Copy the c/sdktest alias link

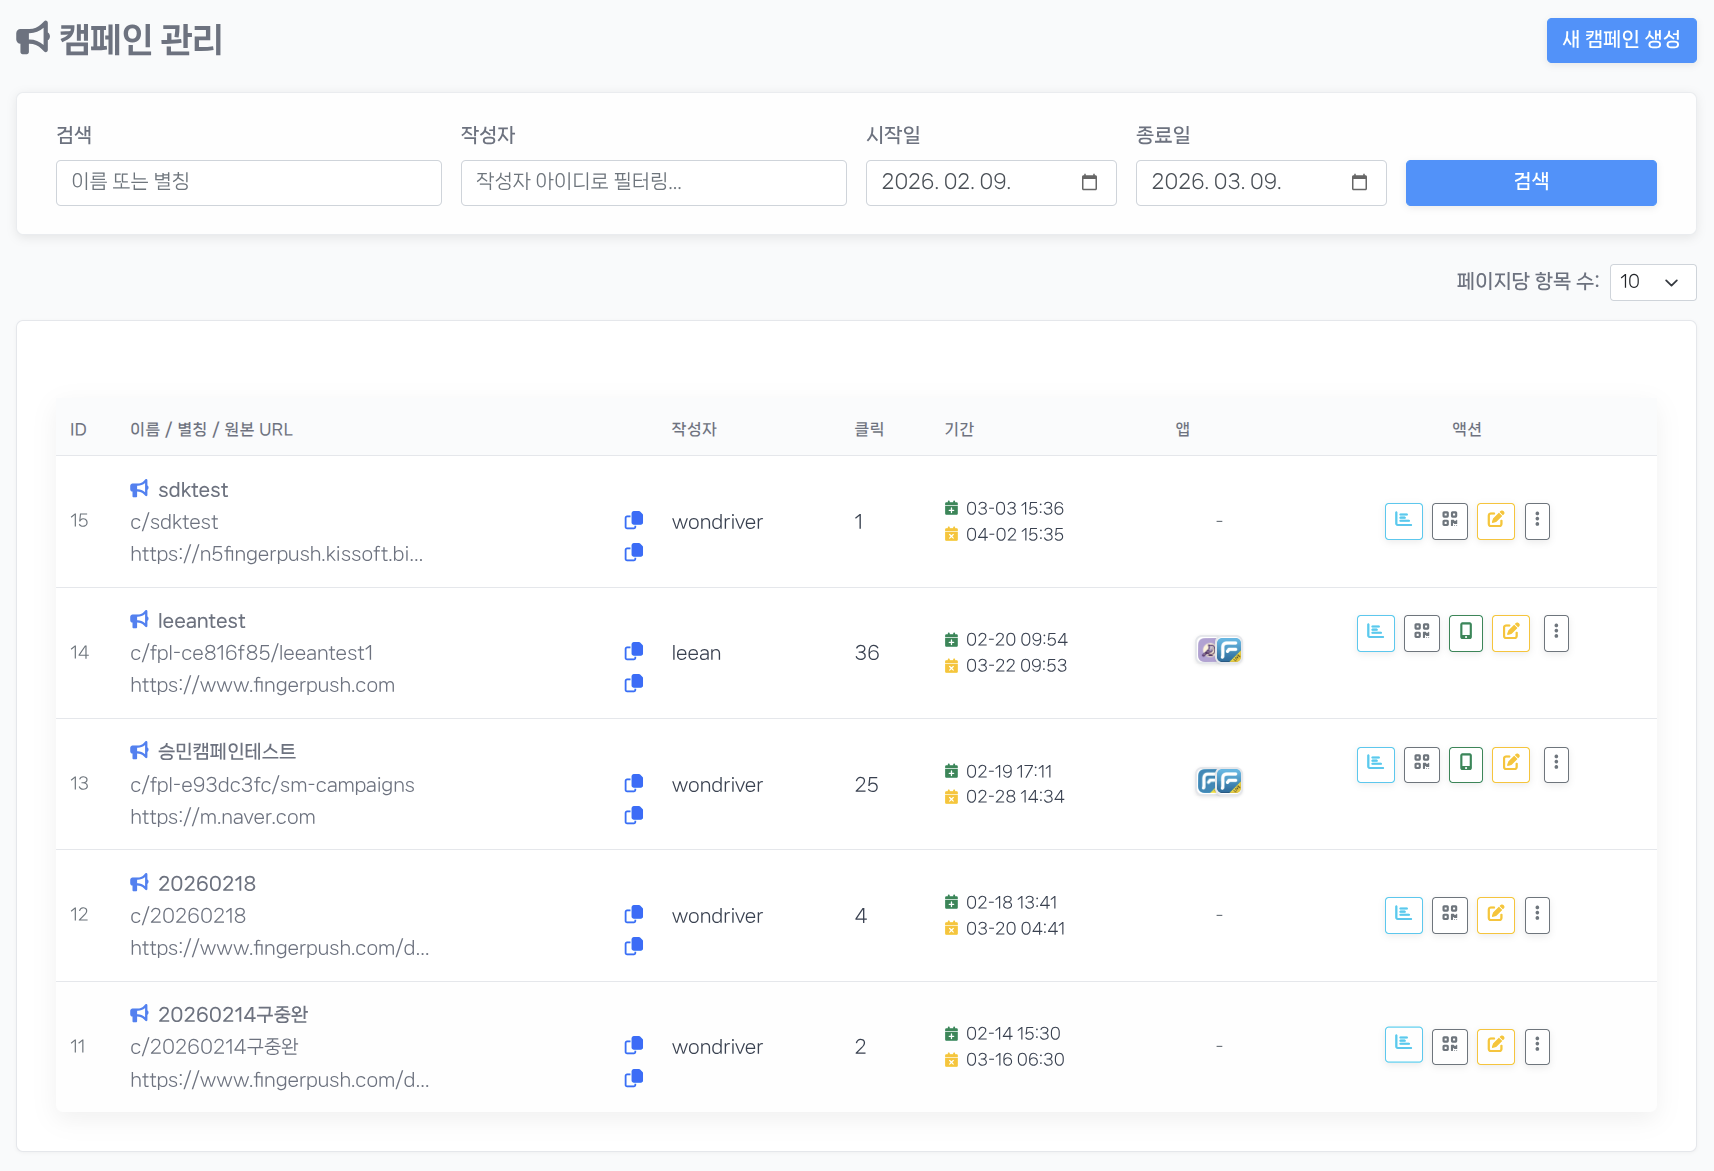[x=633, y=521]
